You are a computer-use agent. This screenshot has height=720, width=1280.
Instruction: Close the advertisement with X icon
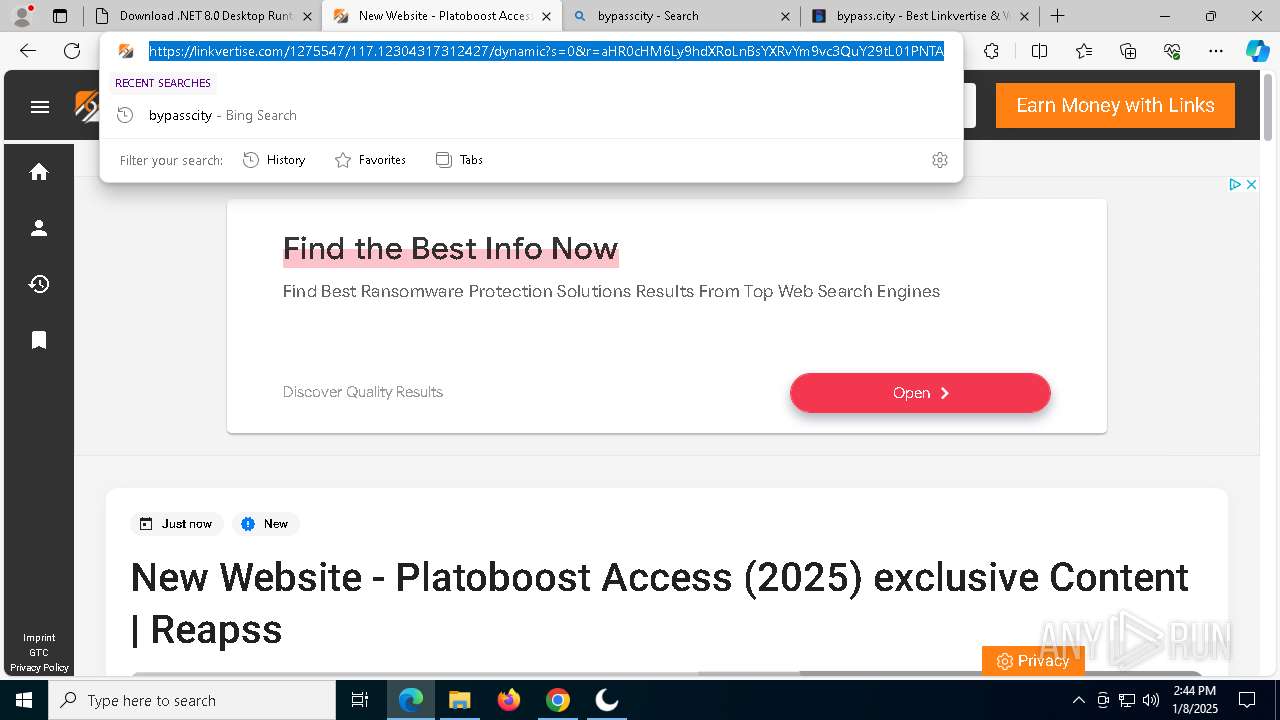[1251, 184]
